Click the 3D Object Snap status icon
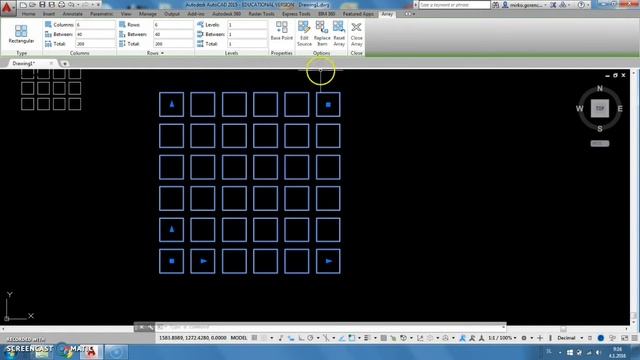Viewport: 640px width, 360px height. (403, 338)
